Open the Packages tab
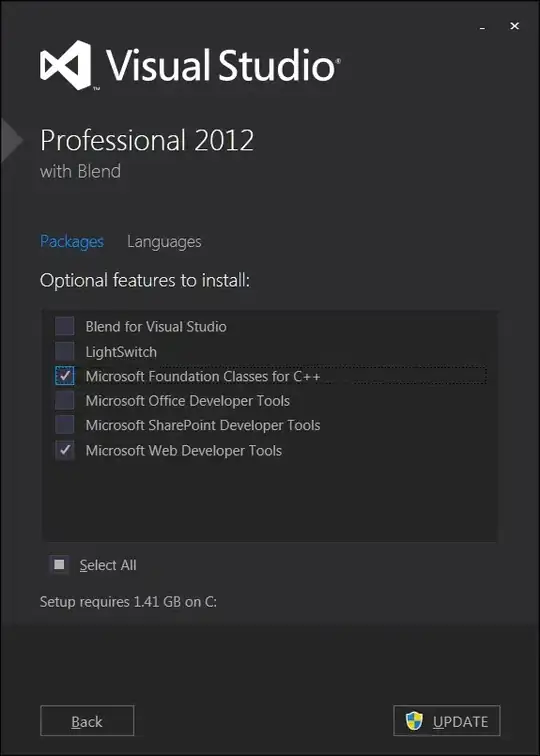Viewport: 540px width, 756px height. [x=72, y=241]
